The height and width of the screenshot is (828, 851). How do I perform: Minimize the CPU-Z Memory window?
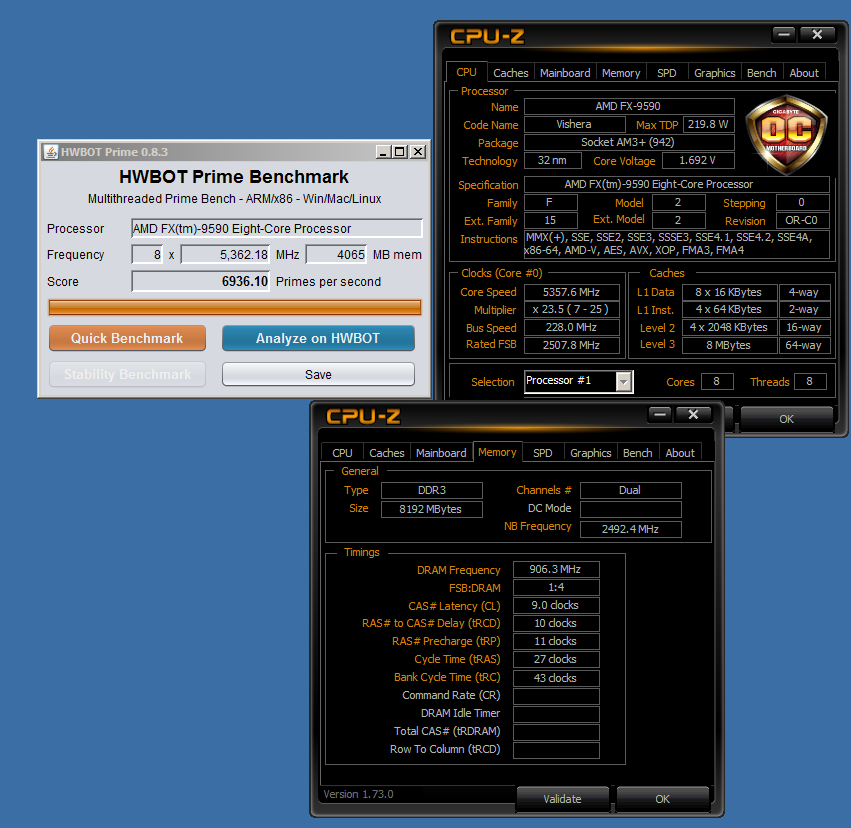660,415
